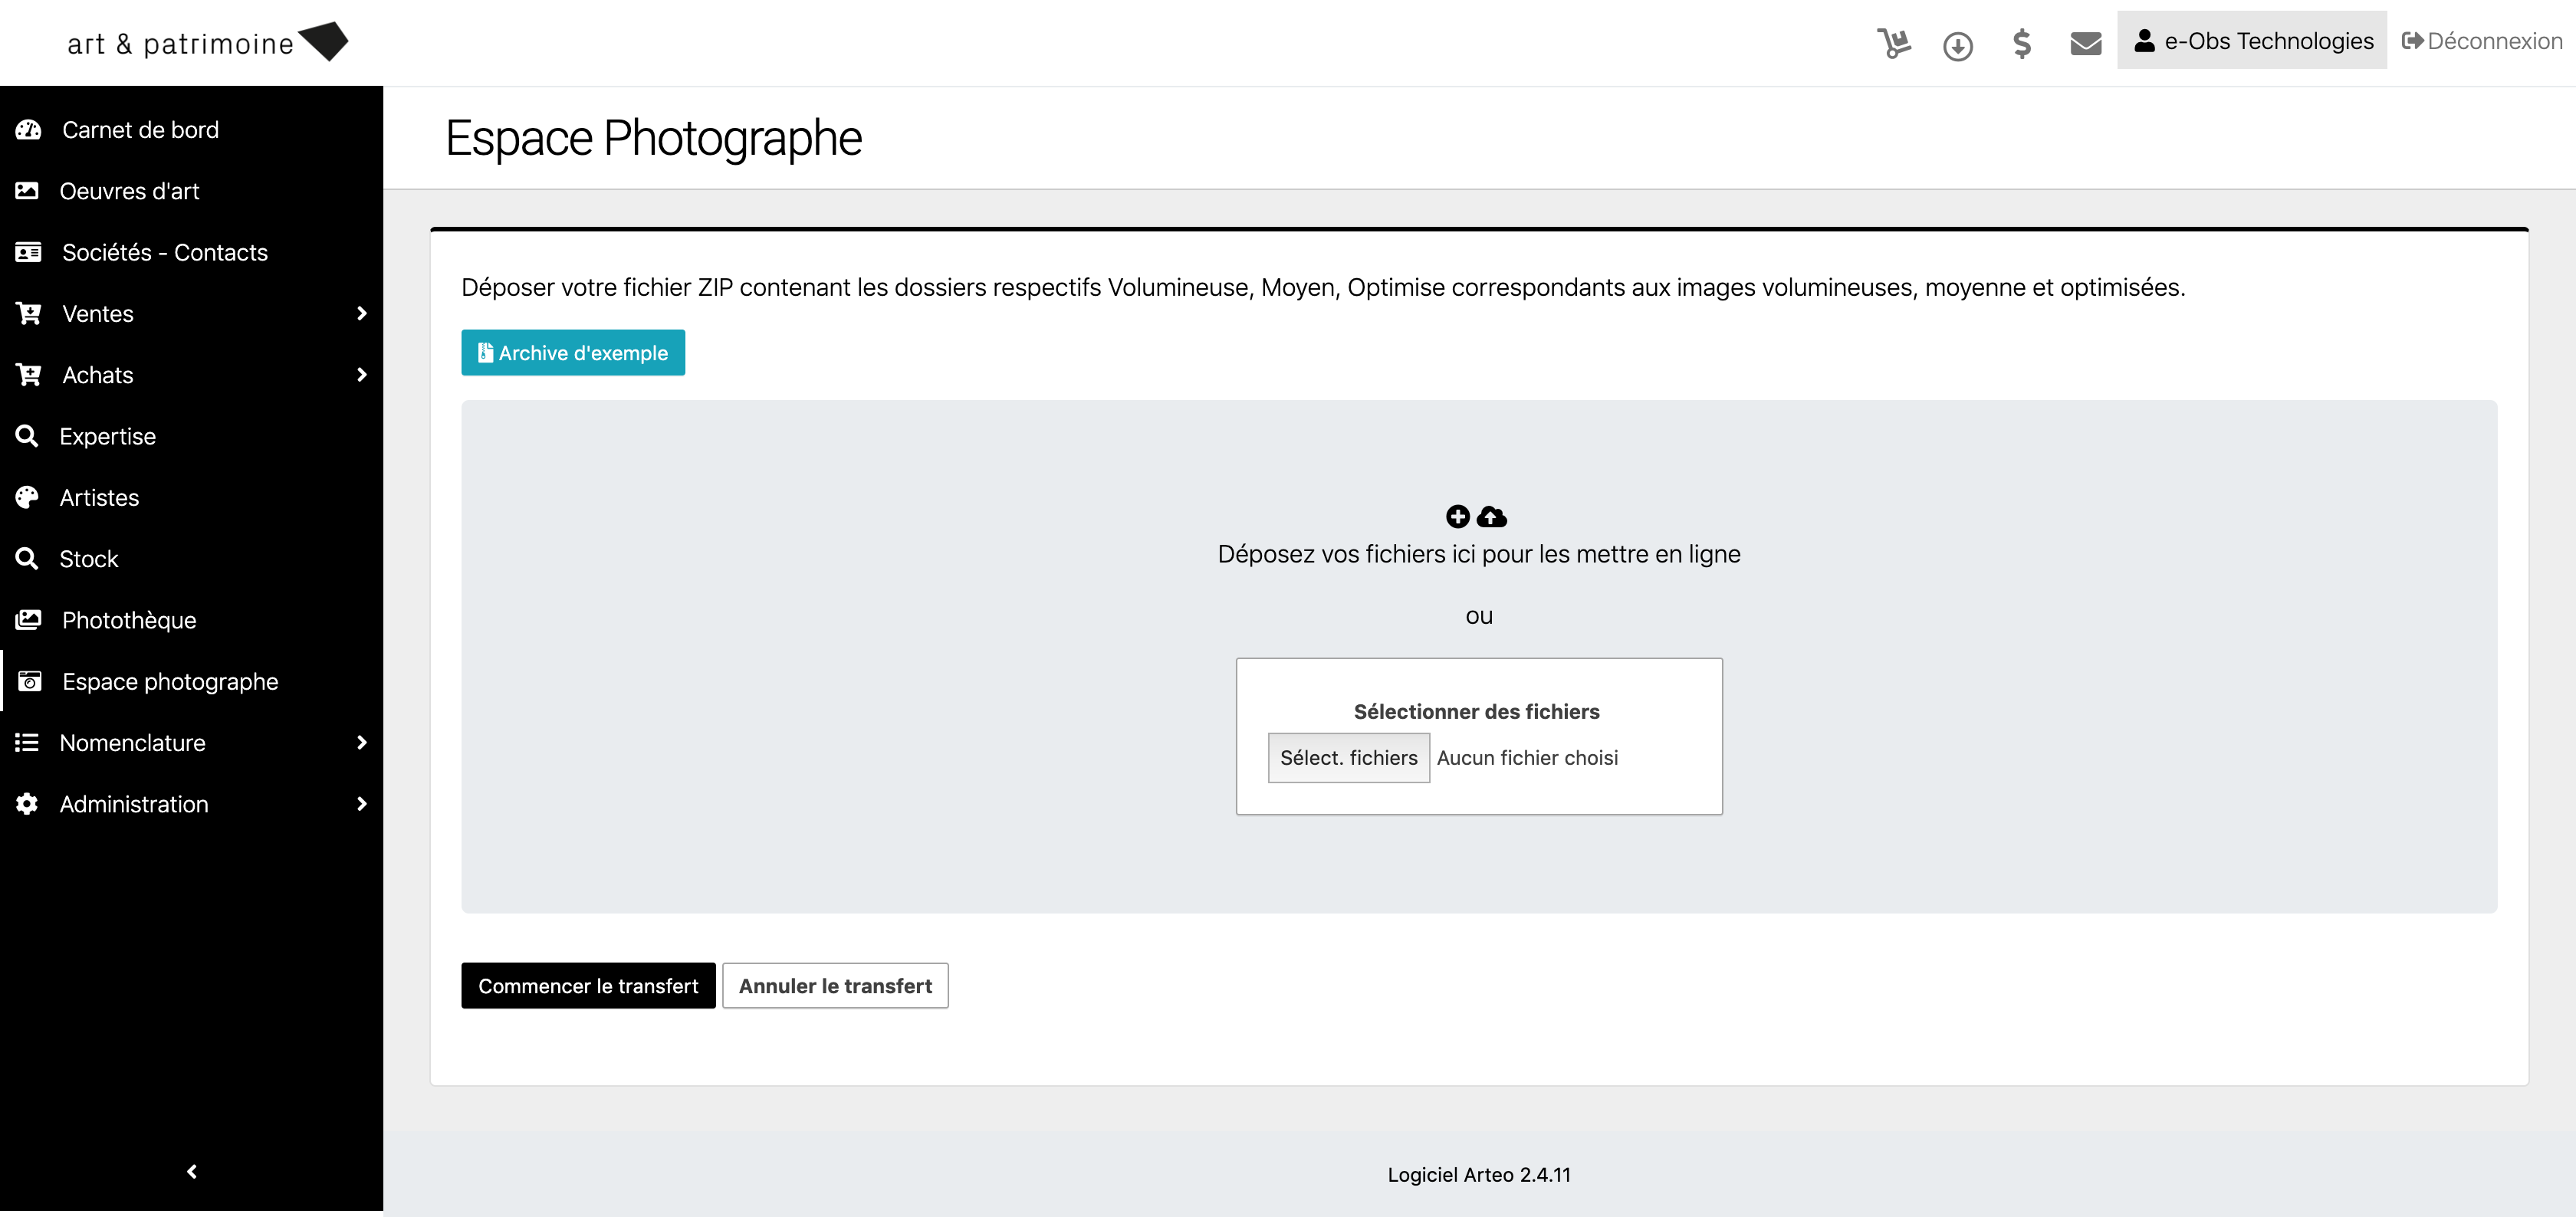Screen dimensions: 2576x1217
Task: Click the user silhouette icon in header
Action: tap(2144, 40)
